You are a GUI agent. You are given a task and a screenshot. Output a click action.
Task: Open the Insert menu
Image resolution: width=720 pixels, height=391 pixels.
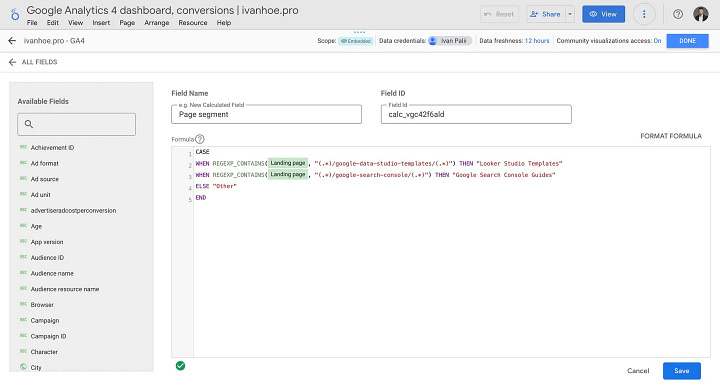[101, 22]
